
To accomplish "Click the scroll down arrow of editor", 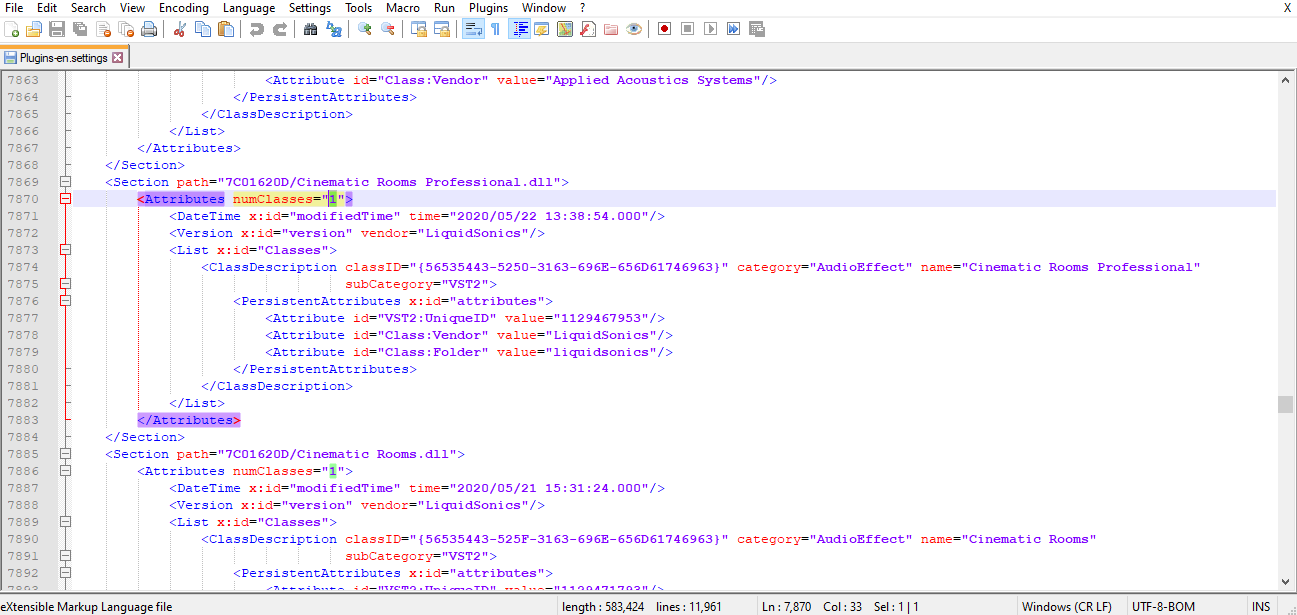I will [1285, 582].
